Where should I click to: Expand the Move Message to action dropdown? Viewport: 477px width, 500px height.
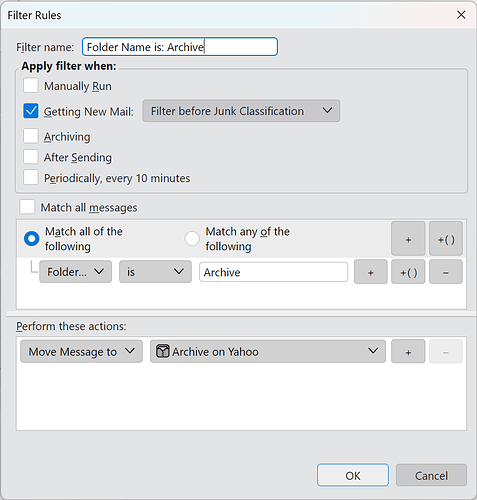[x=81, y=351]
